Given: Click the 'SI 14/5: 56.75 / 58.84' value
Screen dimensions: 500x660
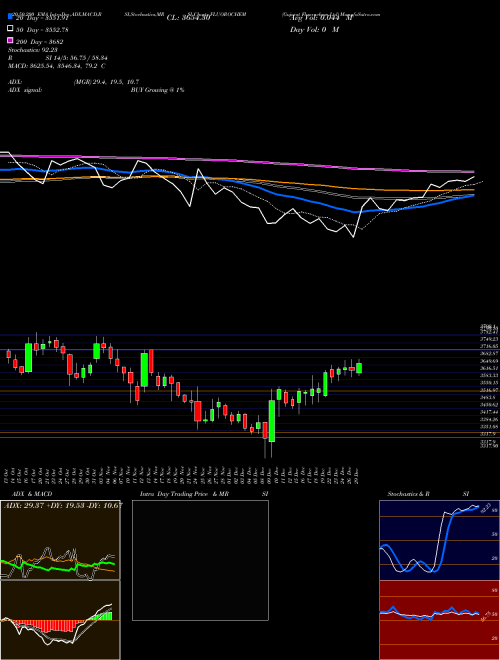Looking at the screenshot, I should click(77, 59).
